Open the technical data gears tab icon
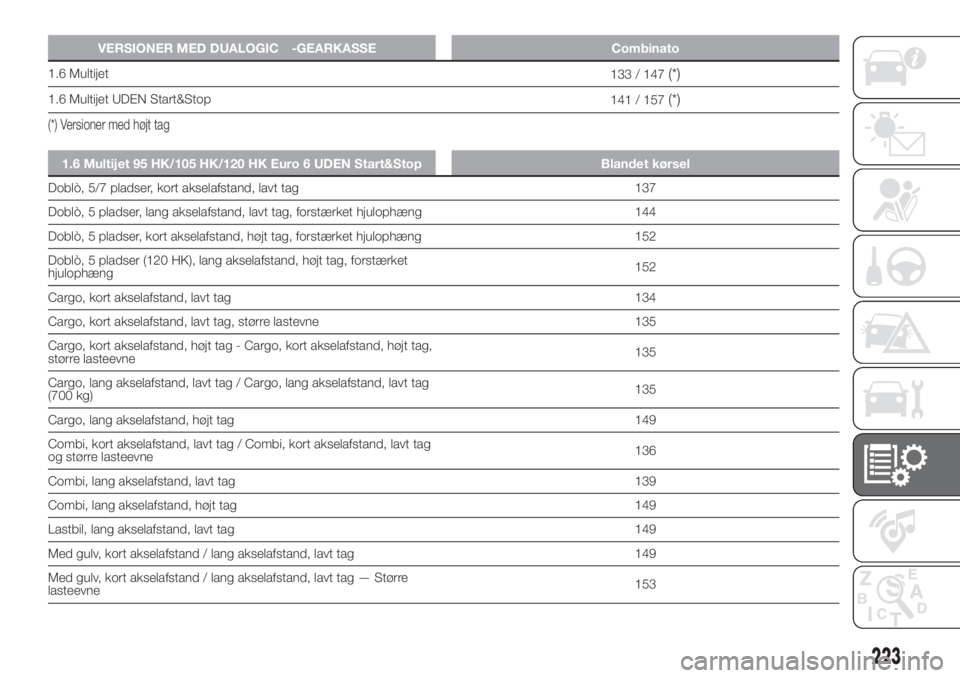 pyautogui.click(x=907, y=464)
